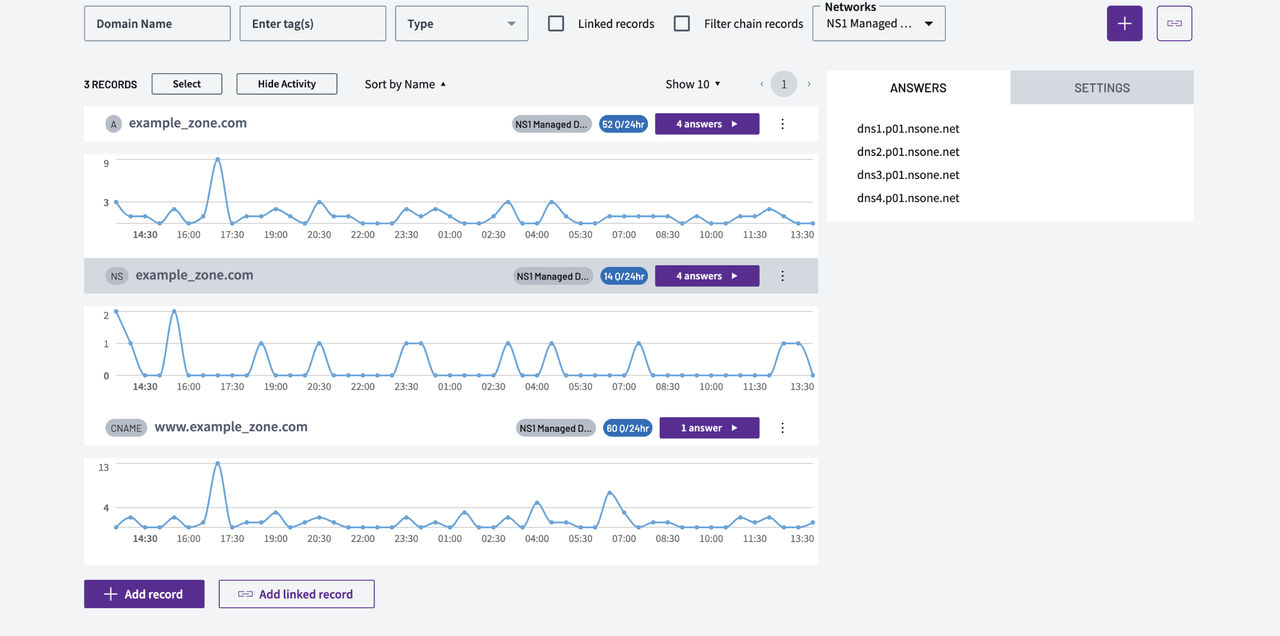The width and height of the screenshot is (1280, 636).
Task: Click the purple plus add button
Action: coord(1124,24)
